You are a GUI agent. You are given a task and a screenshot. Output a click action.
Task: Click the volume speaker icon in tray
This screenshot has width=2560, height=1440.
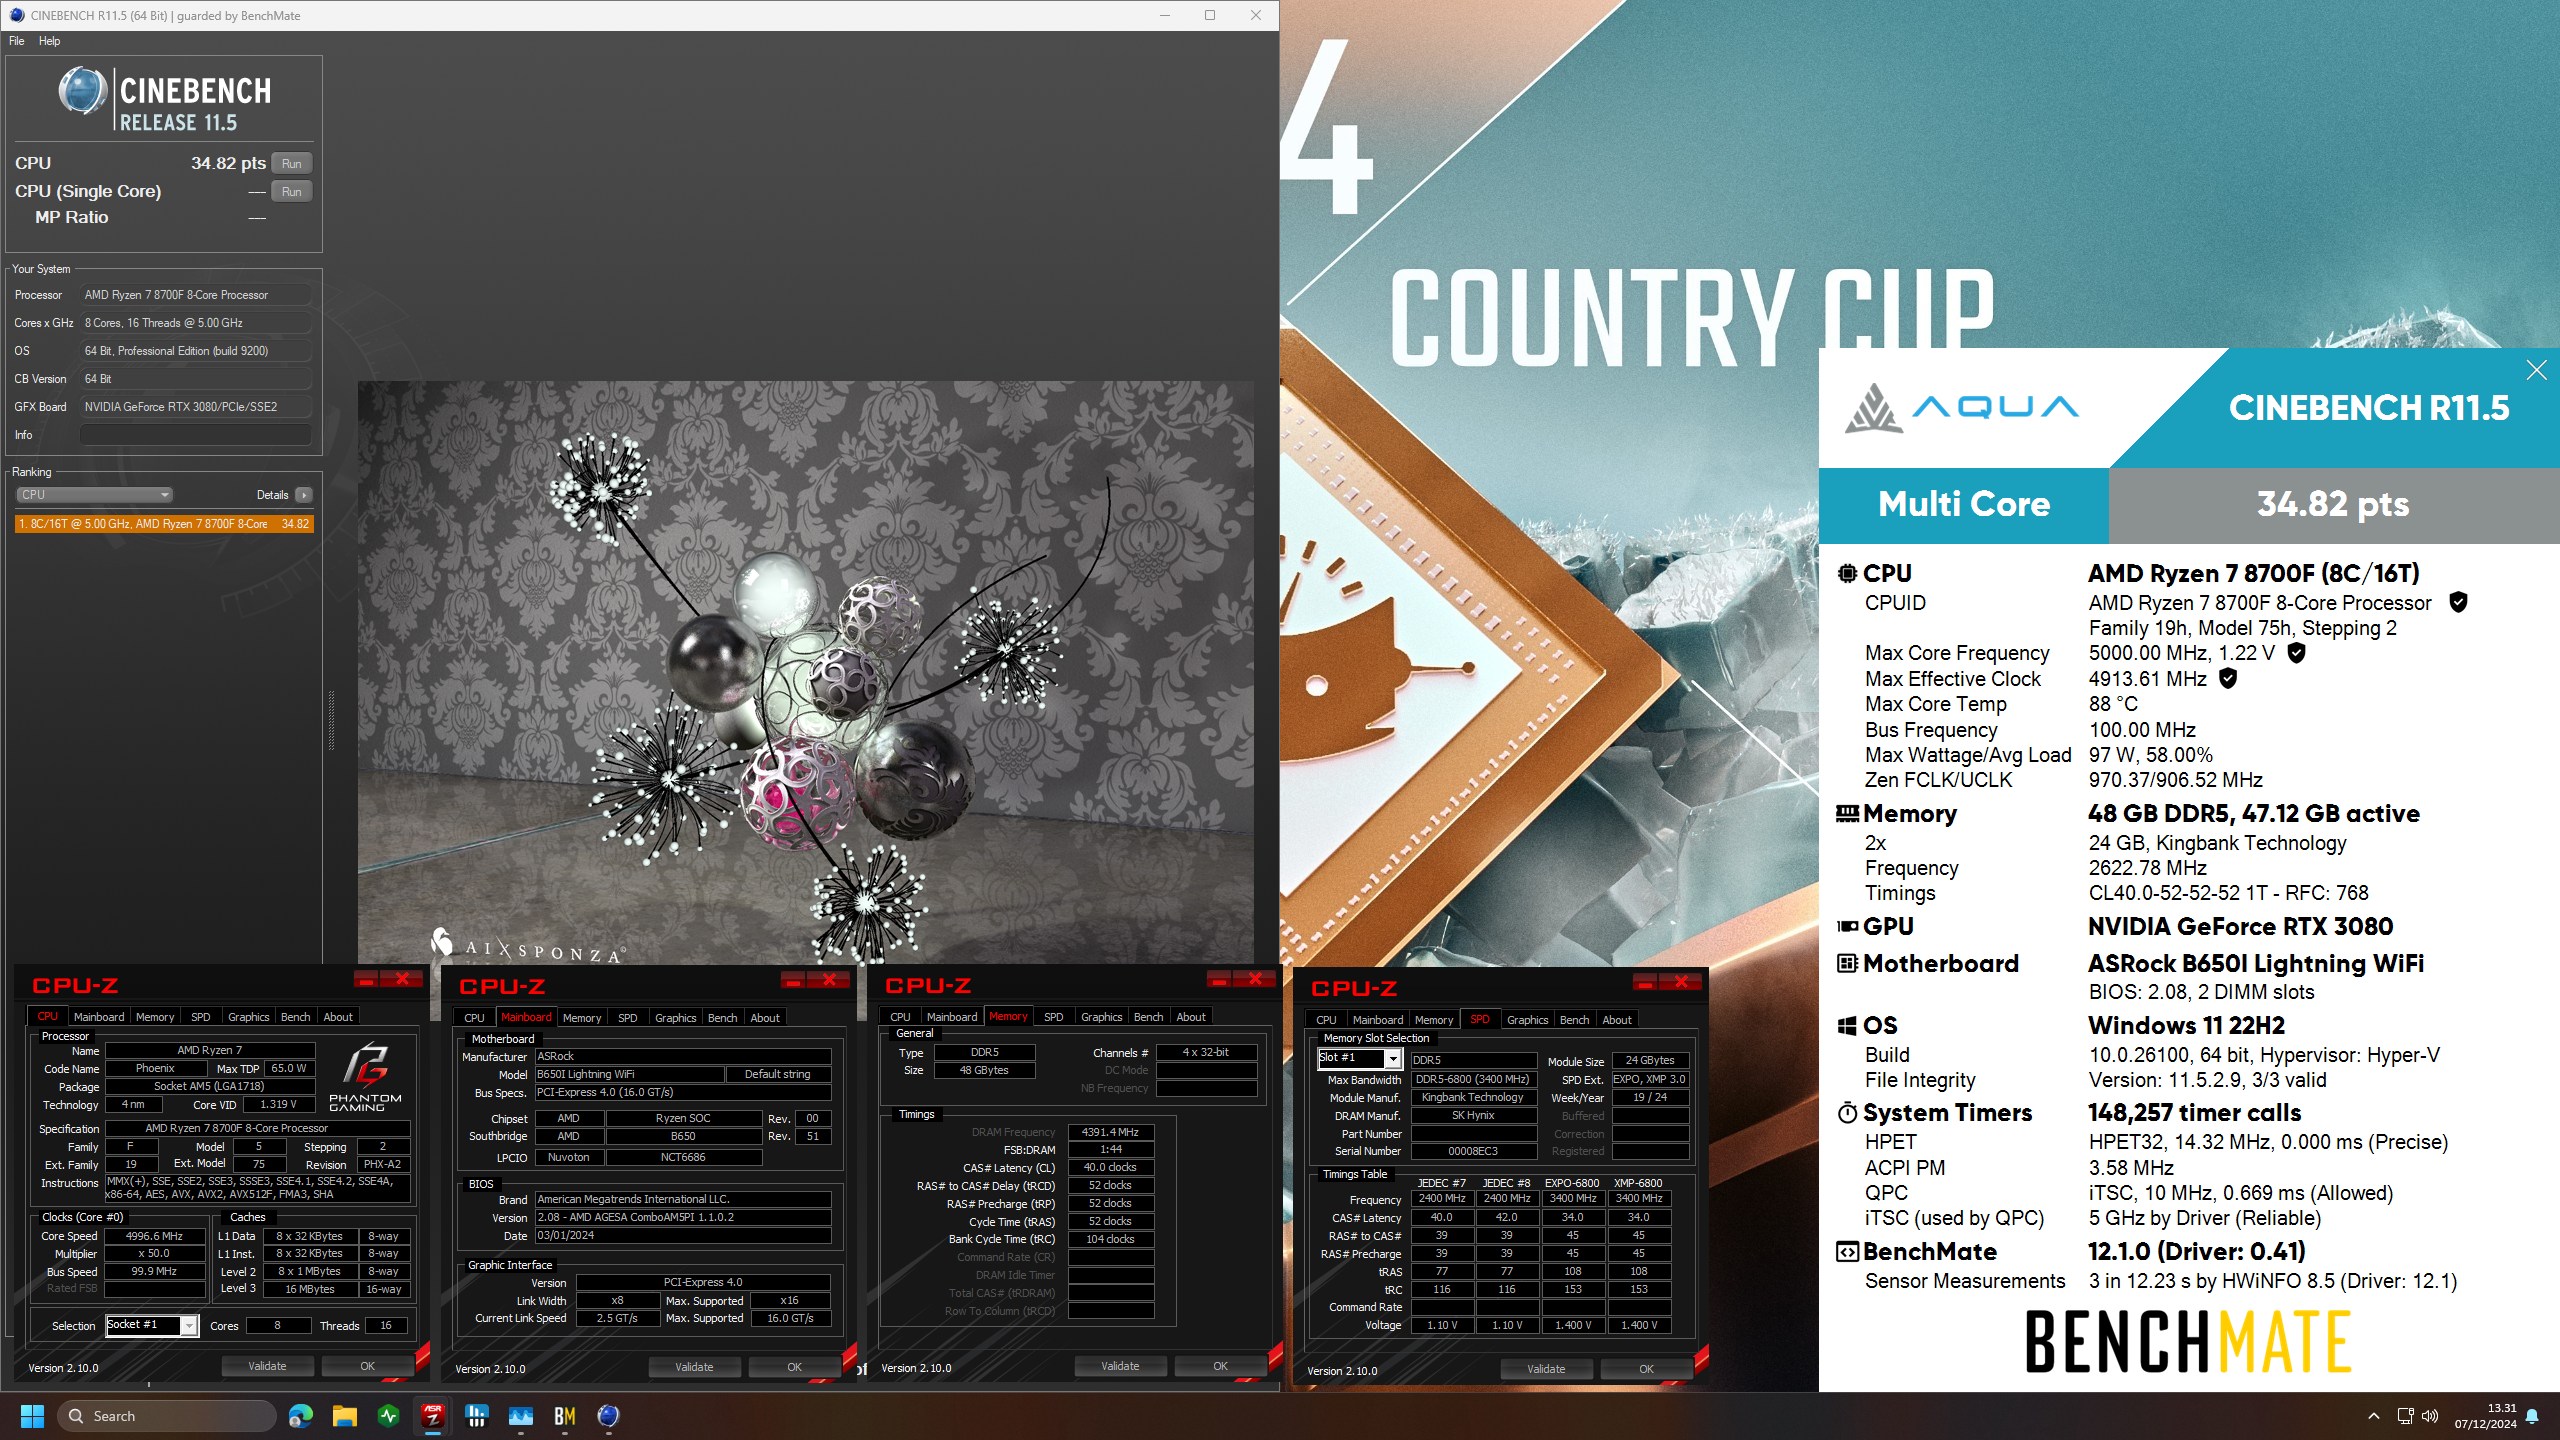pyautogui.click(x=2430, y=1416)
